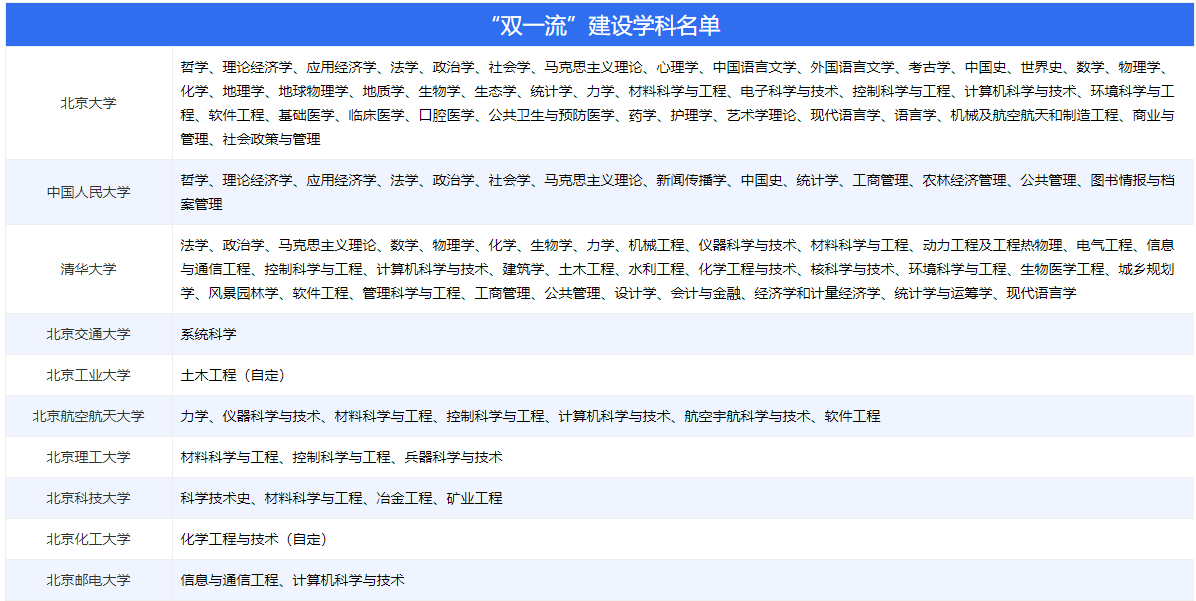Click 机械及航空航天和制造工程 in 北京大学 row
1196x601 pixels.
pyautogui.click(x=1034, y=116)
